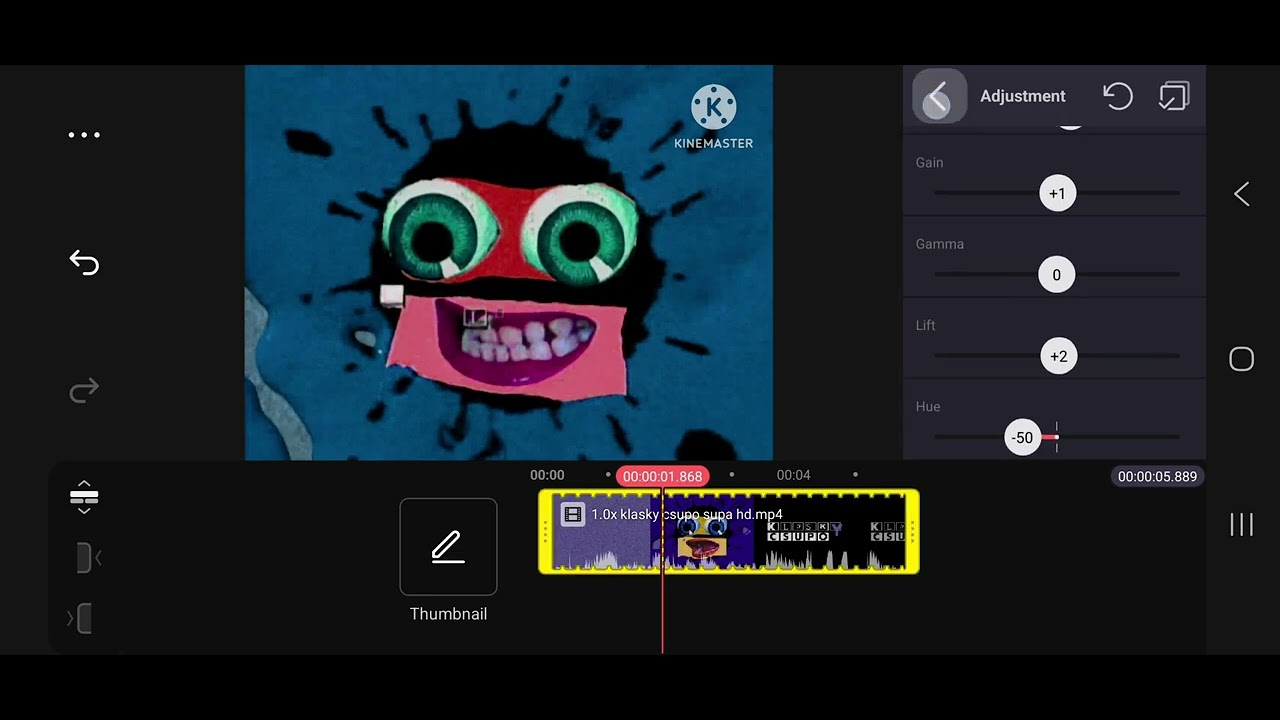Tap the current time marker 00:00:01.868

pyautogui.click(x=662, y=477)
